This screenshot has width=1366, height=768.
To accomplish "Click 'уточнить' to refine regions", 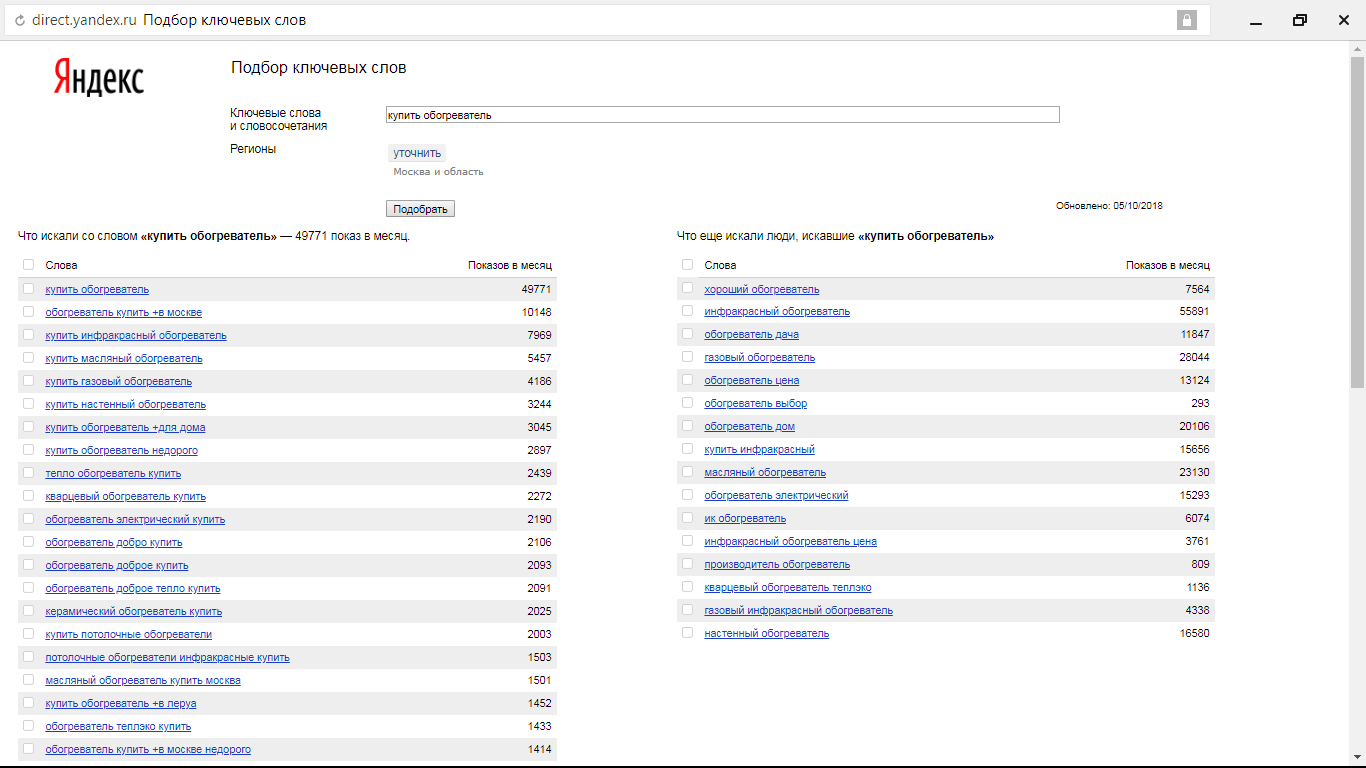I will pos(417,153).
